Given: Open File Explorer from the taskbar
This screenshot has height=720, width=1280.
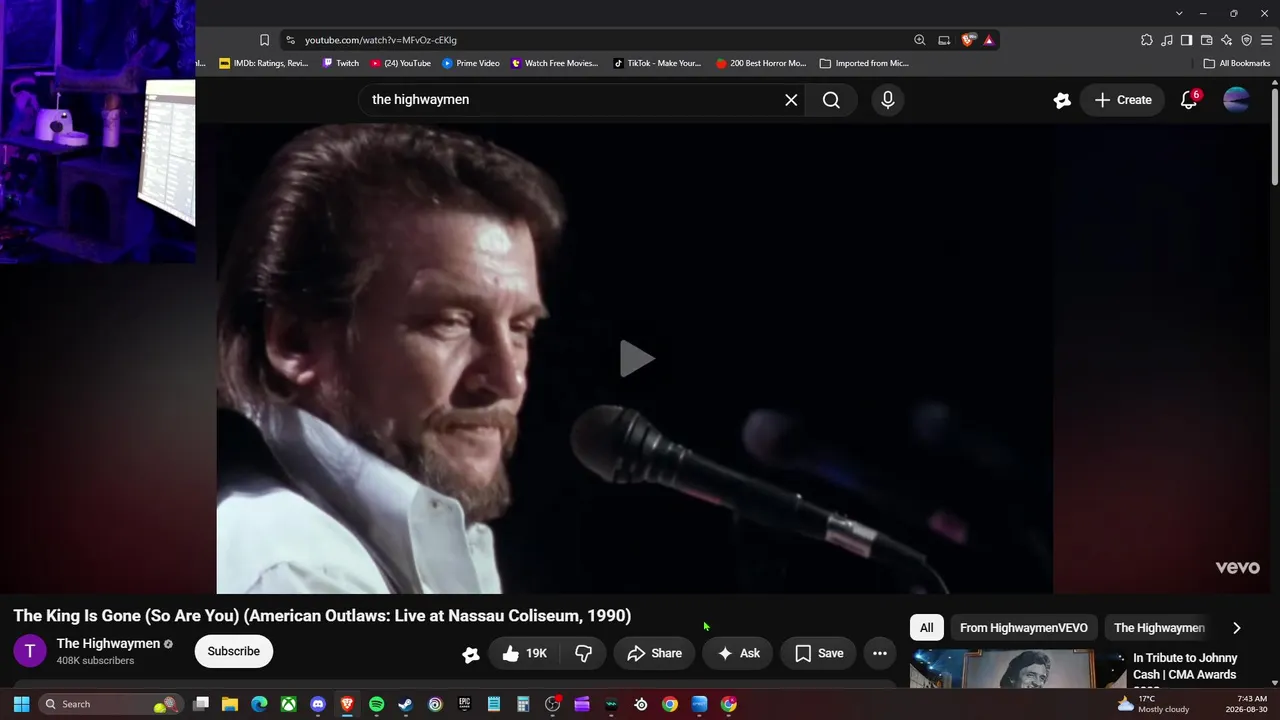Looking at the screenshot, I should pos(230,704).
